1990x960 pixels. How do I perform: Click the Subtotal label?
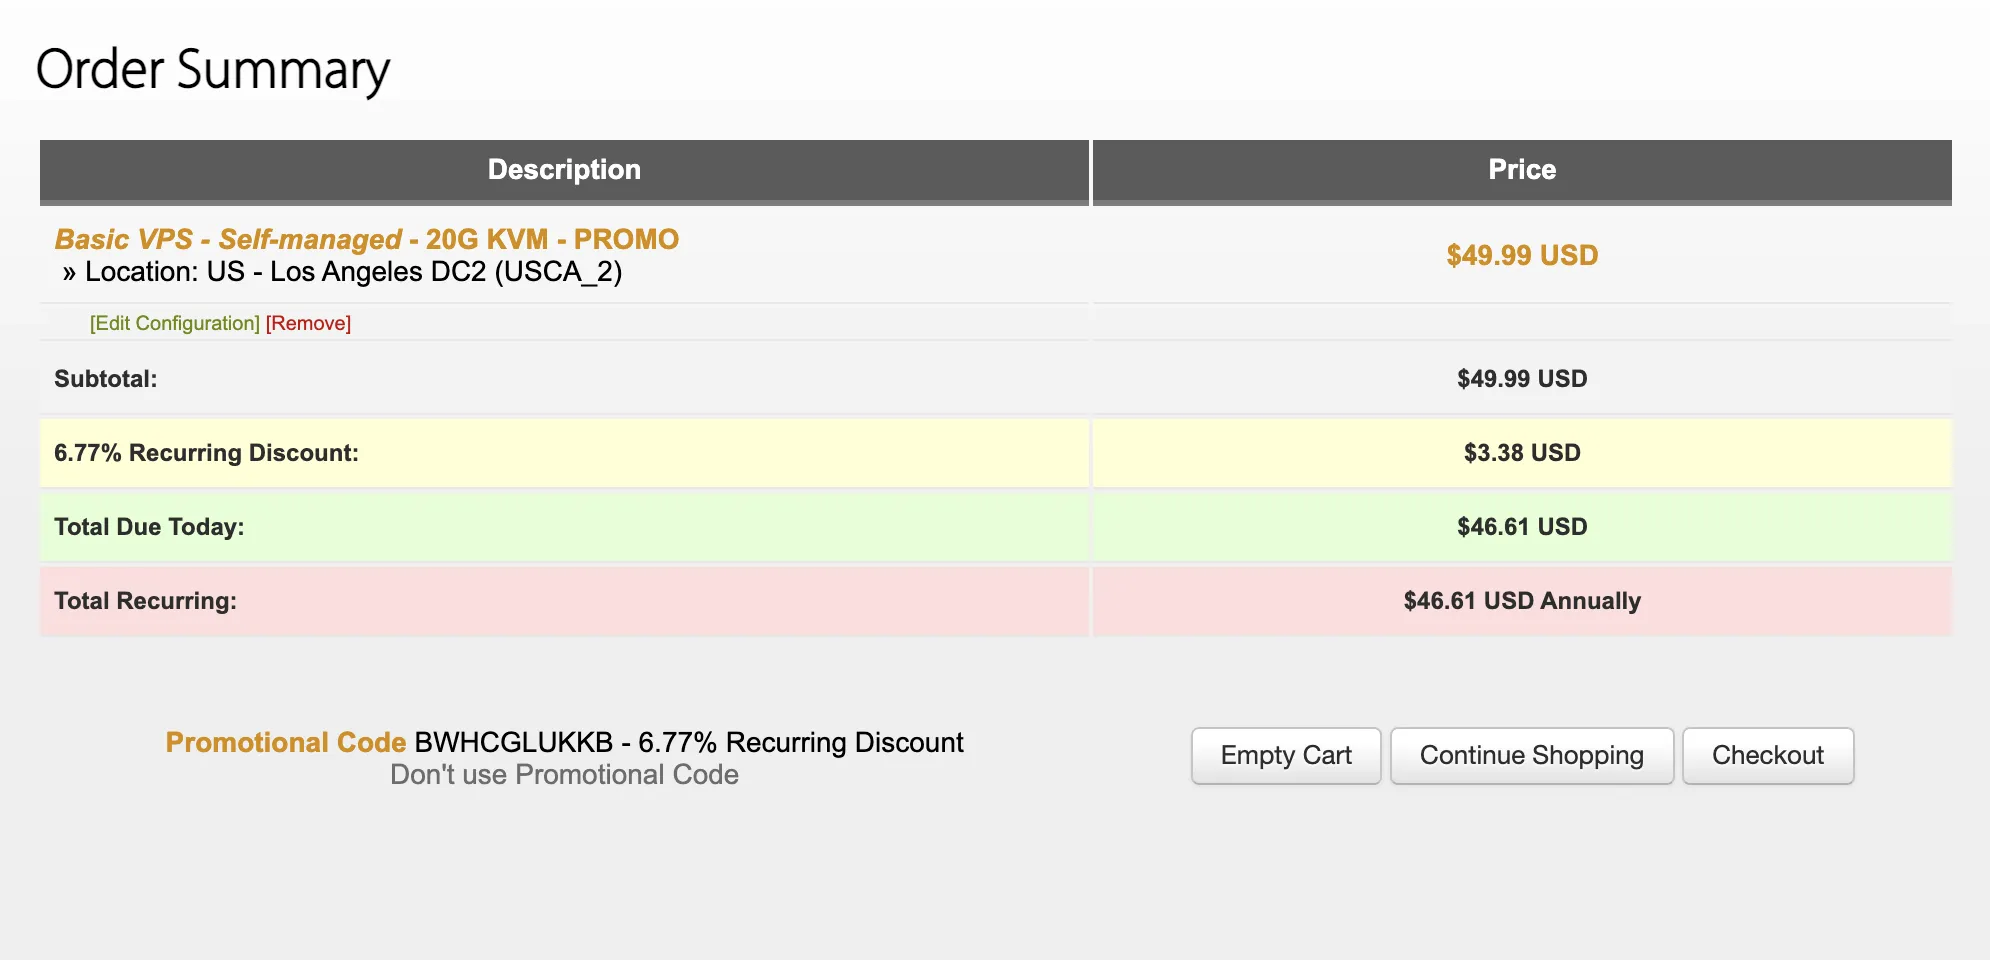pyautogui.click(x=106, y=379)
